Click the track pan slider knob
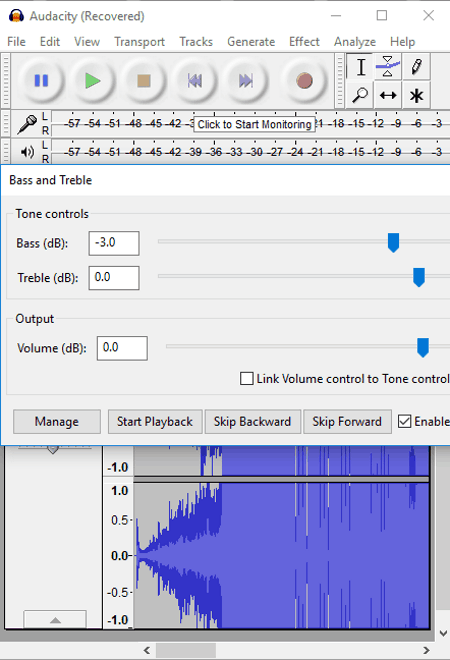 pyautogui.click(x=53, y=450)
